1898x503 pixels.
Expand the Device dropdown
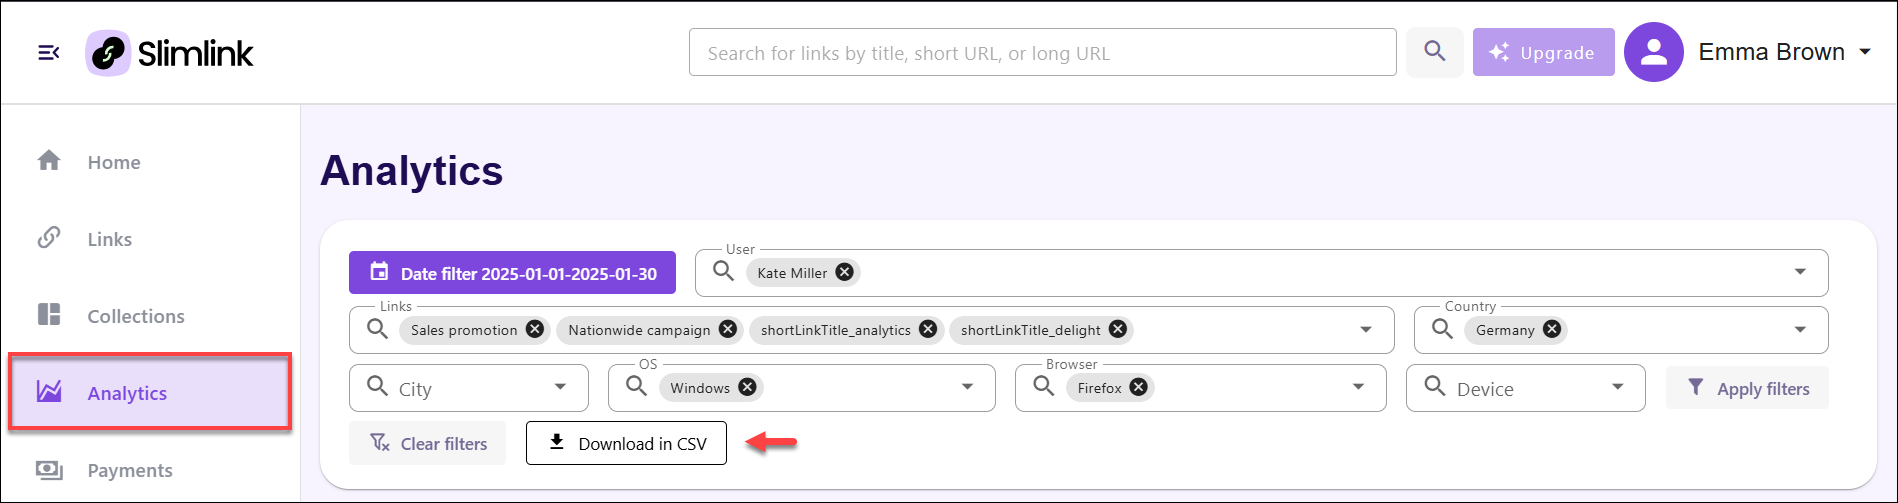pyautogui.click(x=1617, y=387)
